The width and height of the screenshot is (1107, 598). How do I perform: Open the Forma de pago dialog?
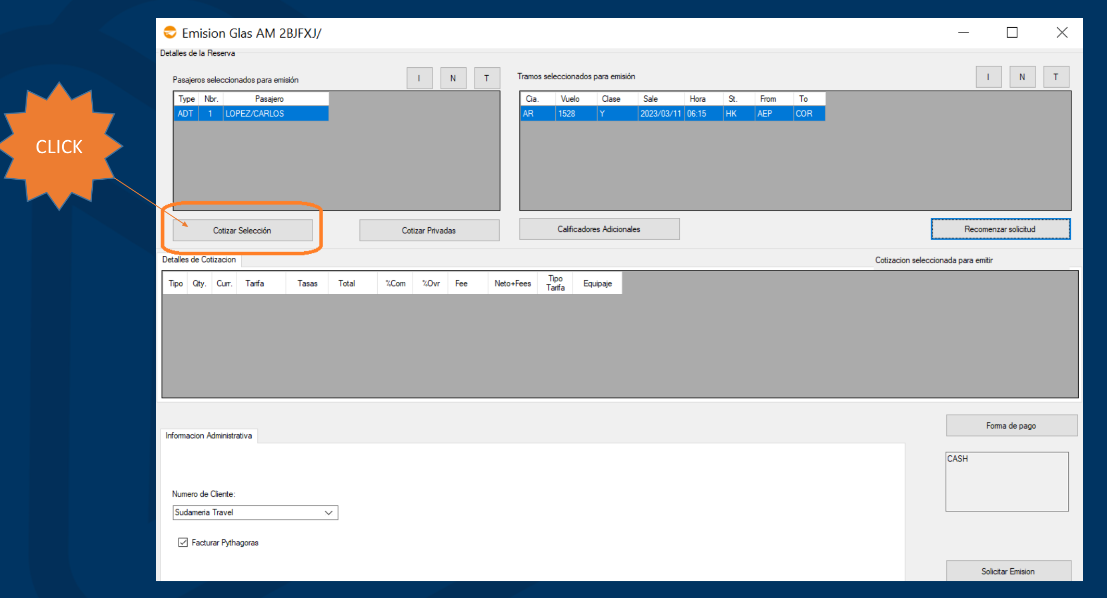(x=1011, y=425)
